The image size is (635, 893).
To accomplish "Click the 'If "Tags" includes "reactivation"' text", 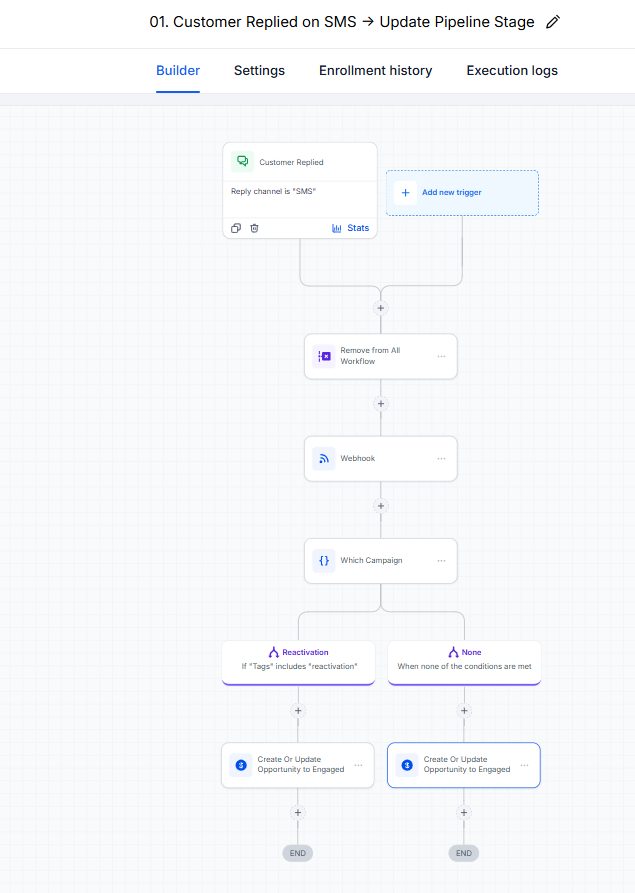I will (300, 666).
